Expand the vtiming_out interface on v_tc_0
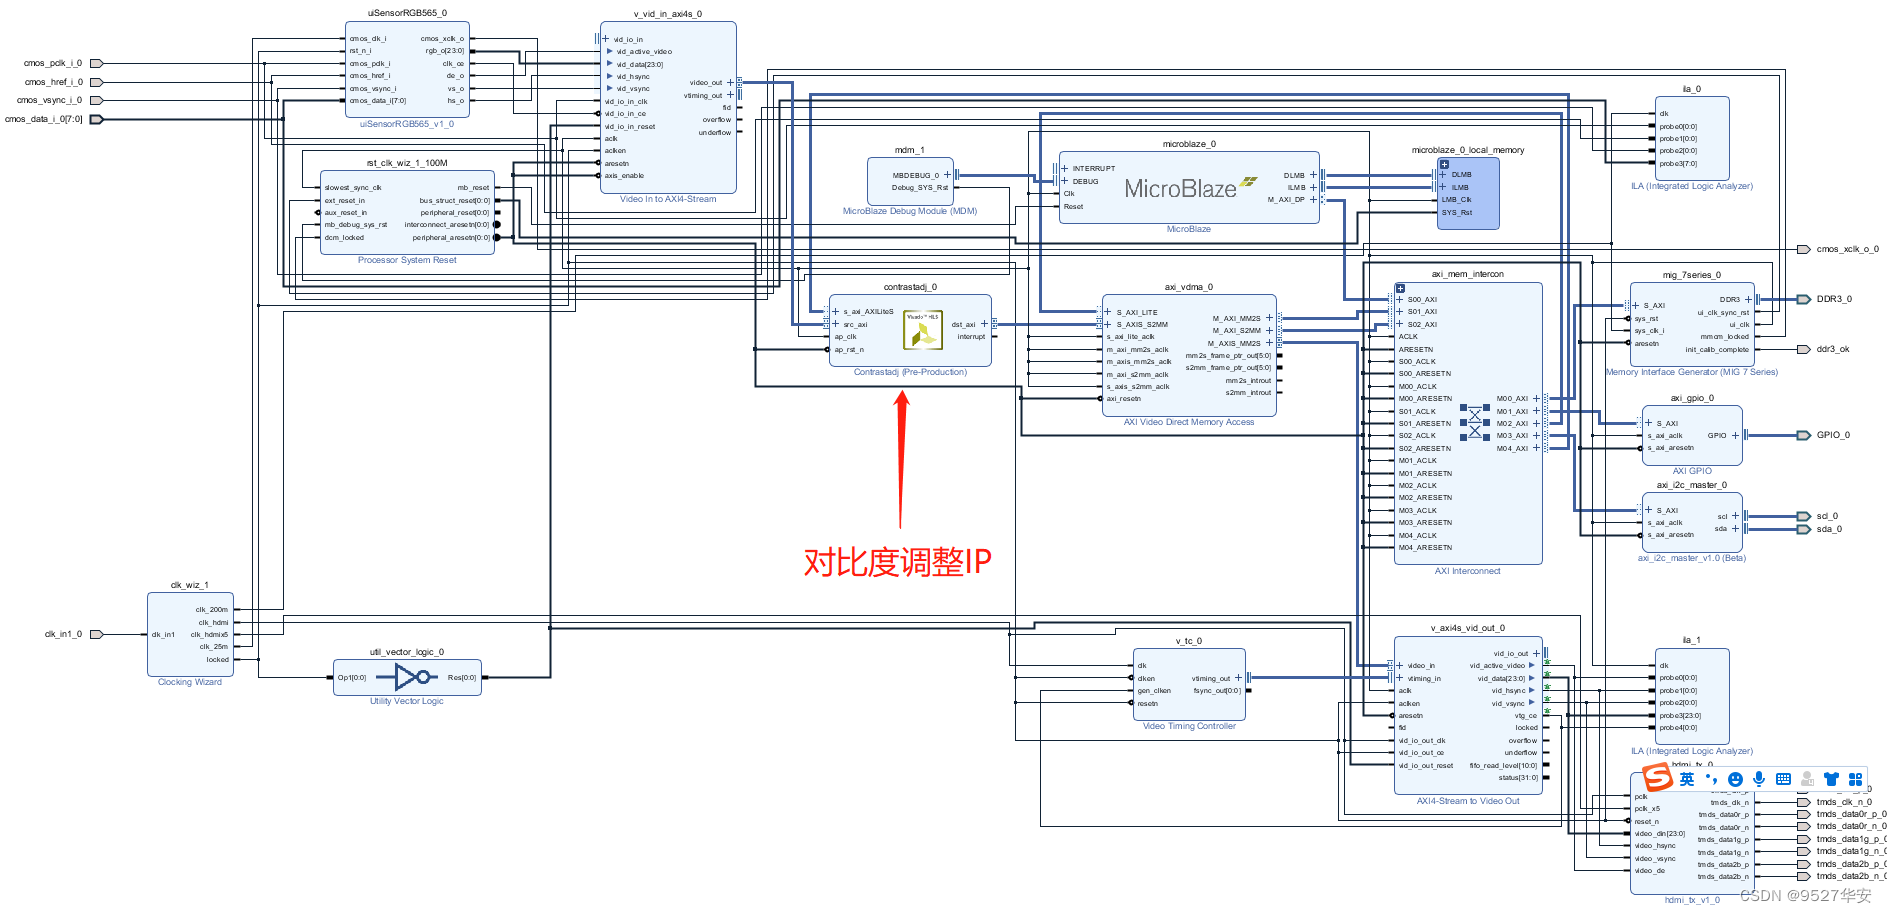 point(1238,678)
